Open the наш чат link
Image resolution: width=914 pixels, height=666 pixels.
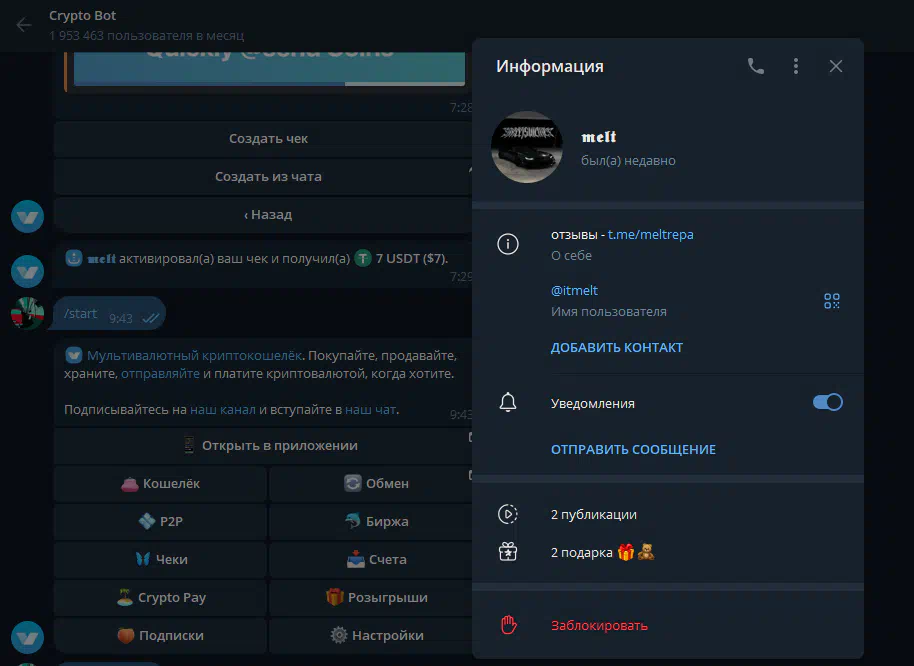click(370, 410)
